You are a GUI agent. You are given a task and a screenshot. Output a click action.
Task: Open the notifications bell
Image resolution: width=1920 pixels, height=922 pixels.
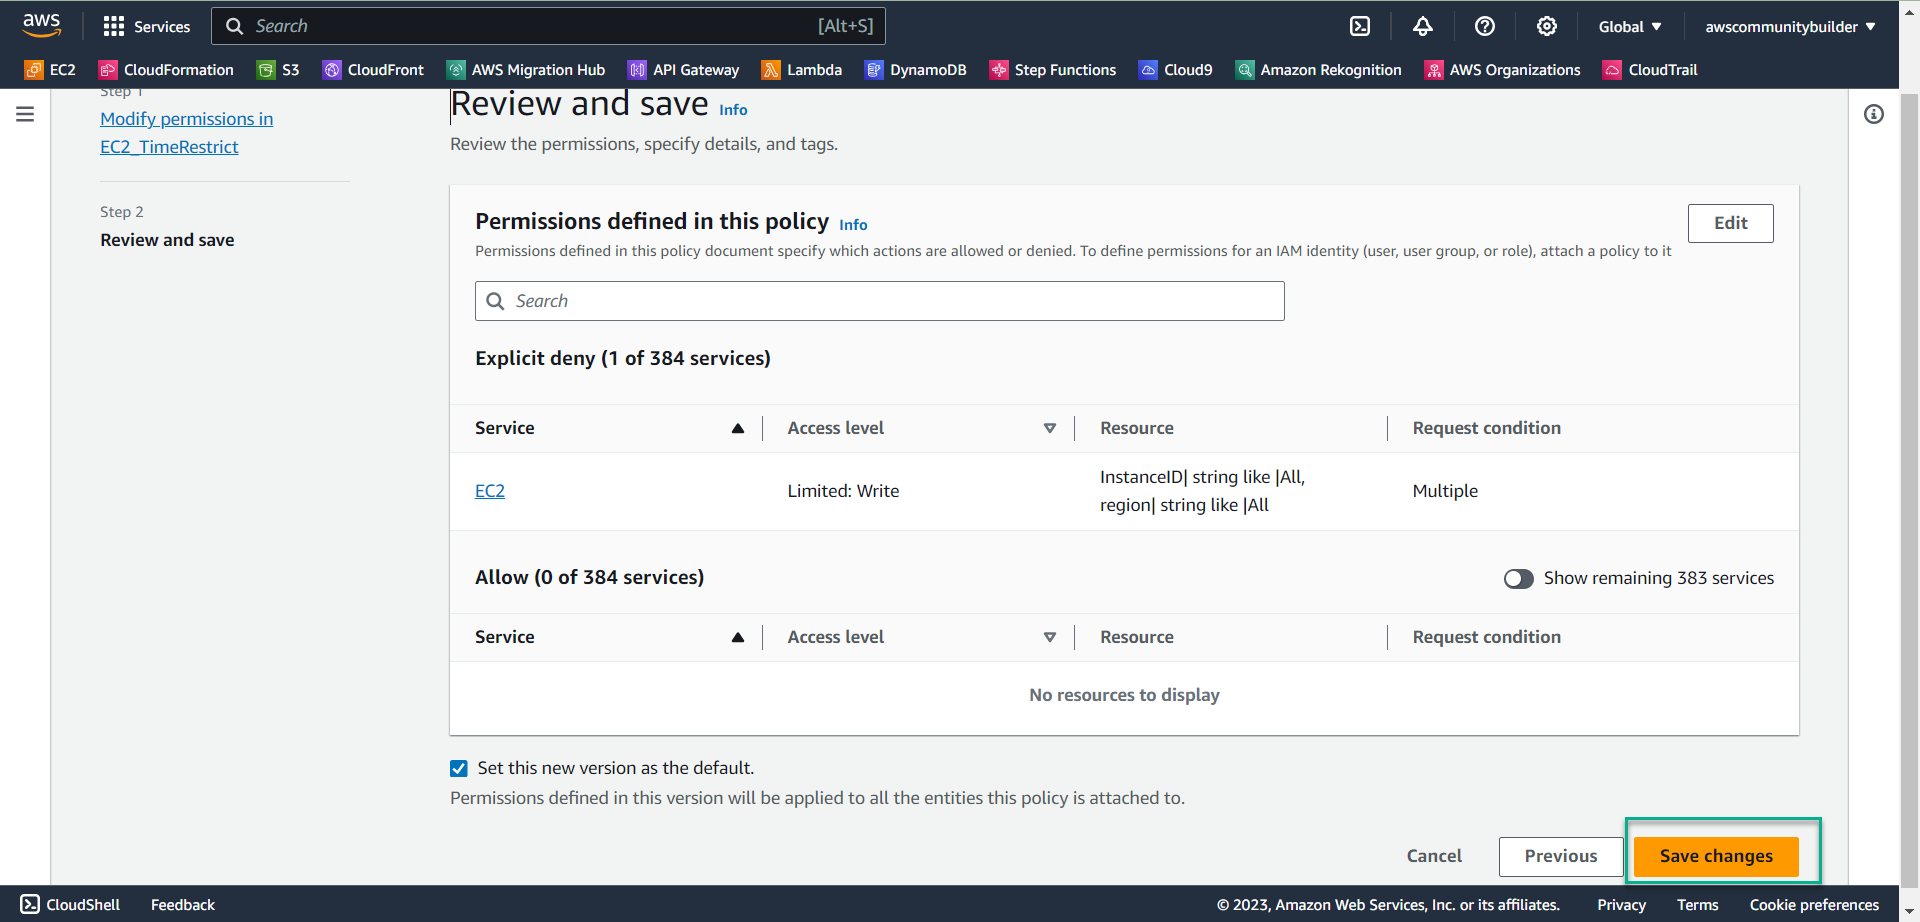pyautogui.click(x=1422, y=26)
